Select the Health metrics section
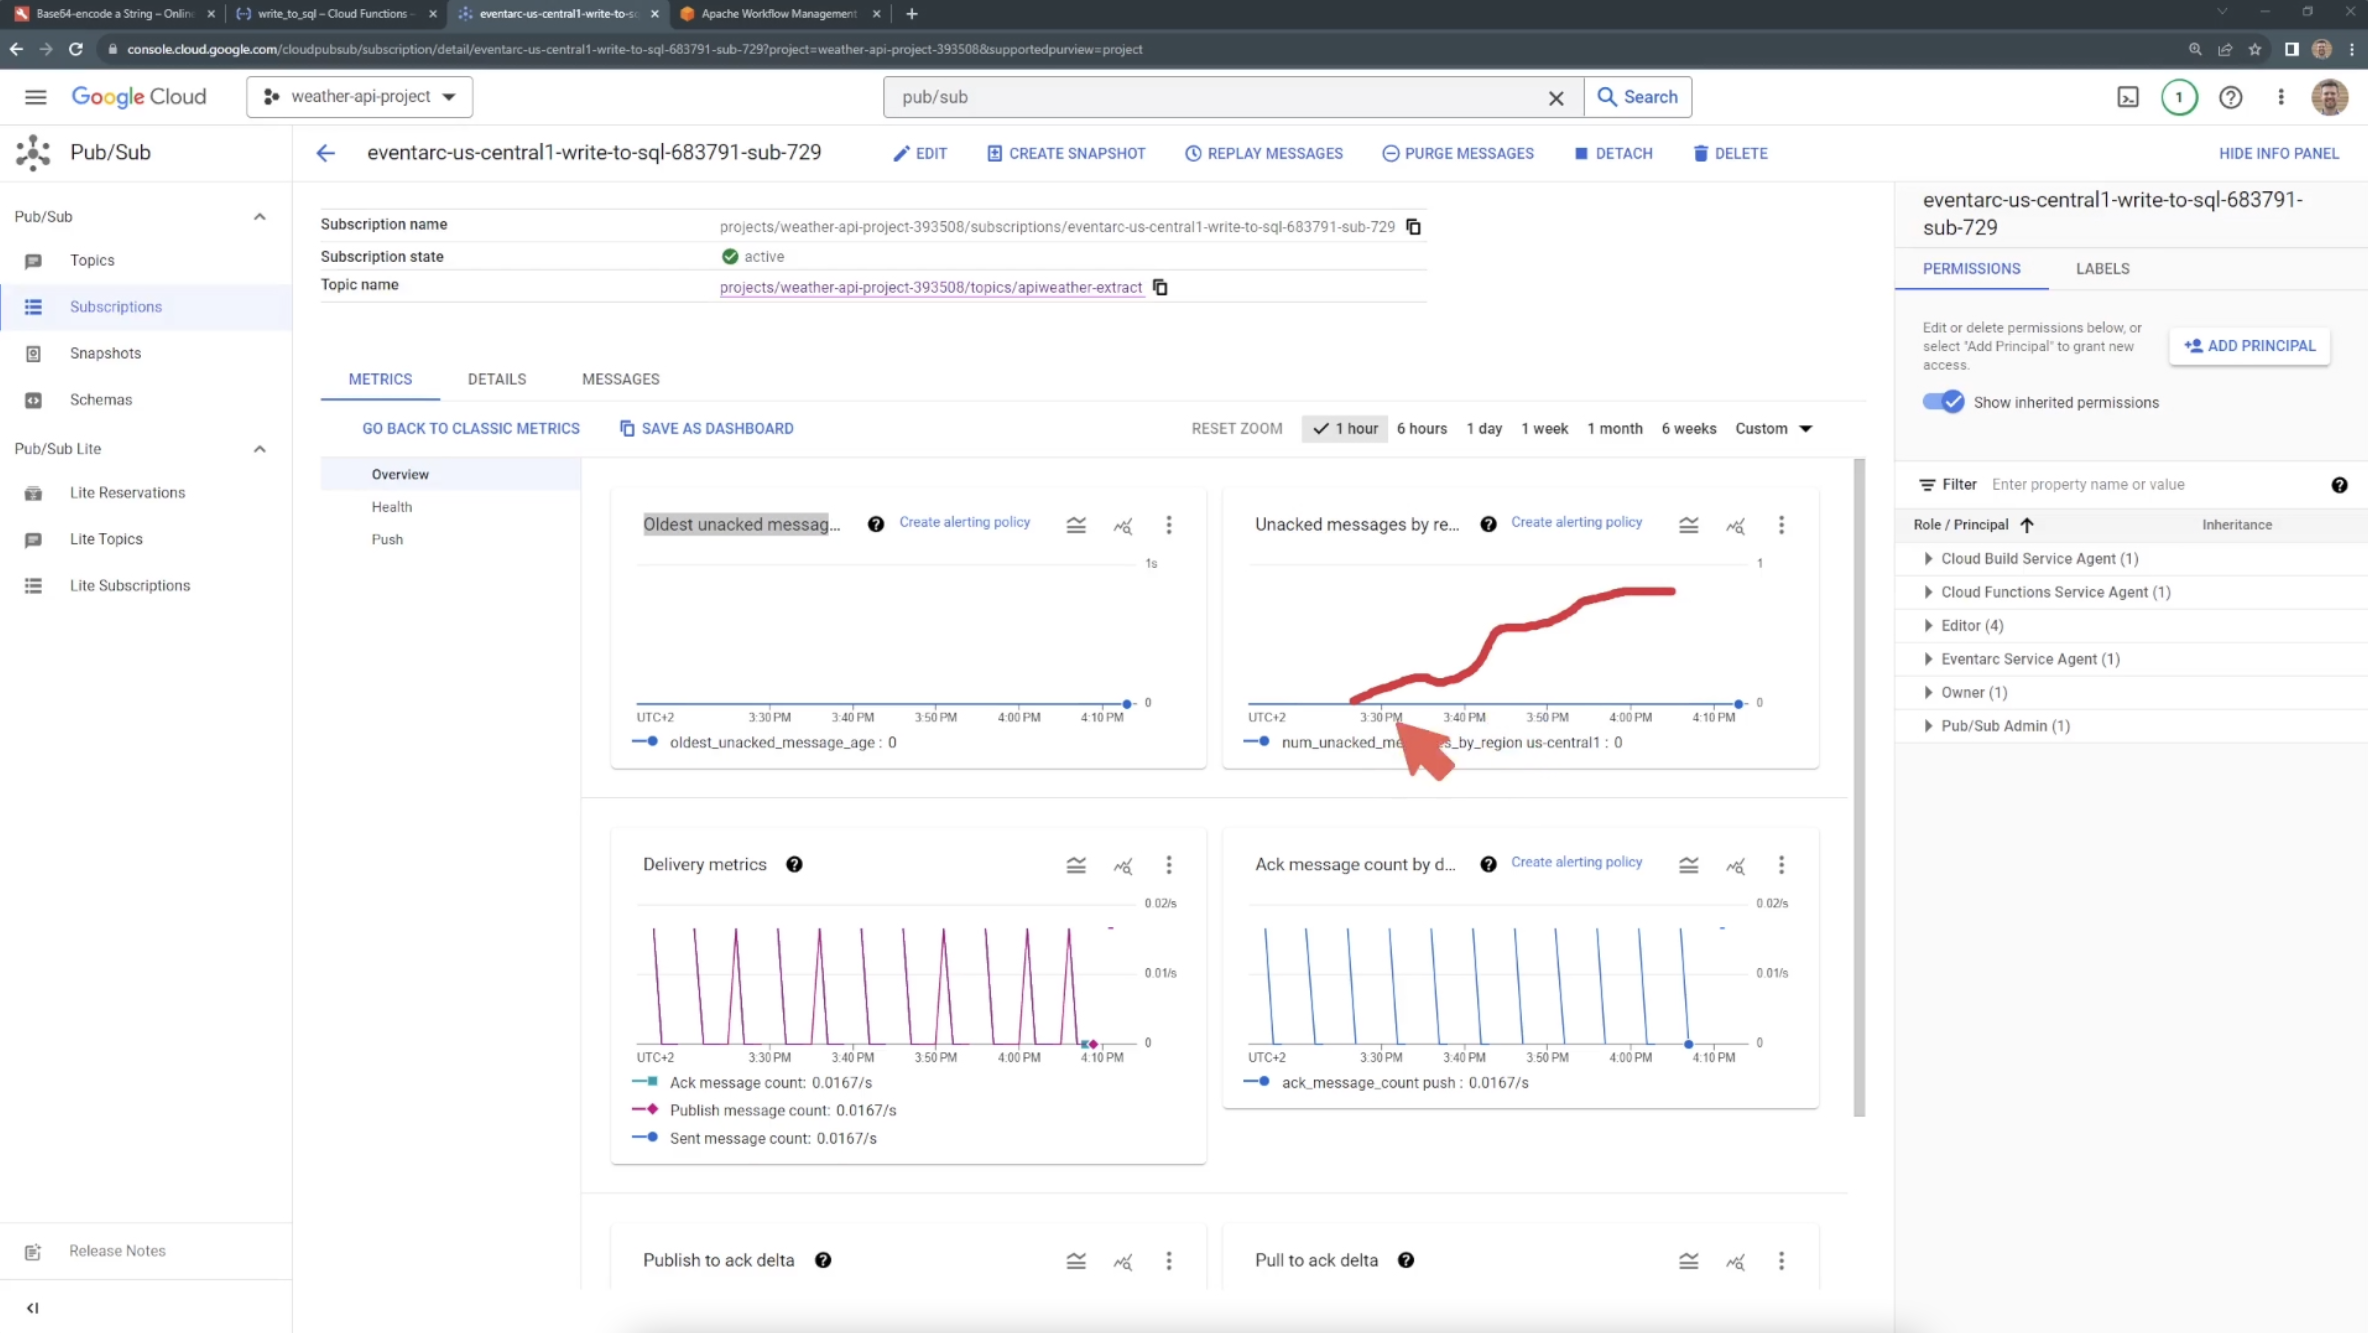Viewport: 2368px width, 1333px height. point(392,507)
